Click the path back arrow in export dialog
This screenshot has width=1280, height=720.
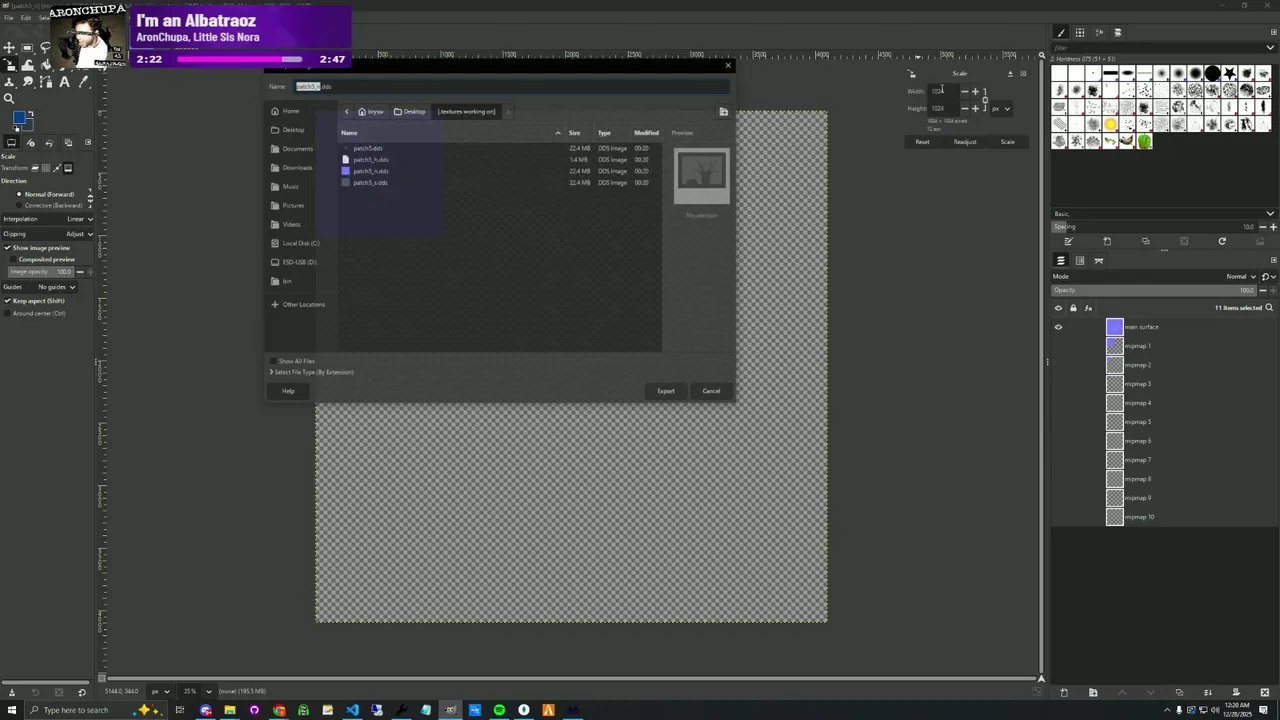[347, 111]
